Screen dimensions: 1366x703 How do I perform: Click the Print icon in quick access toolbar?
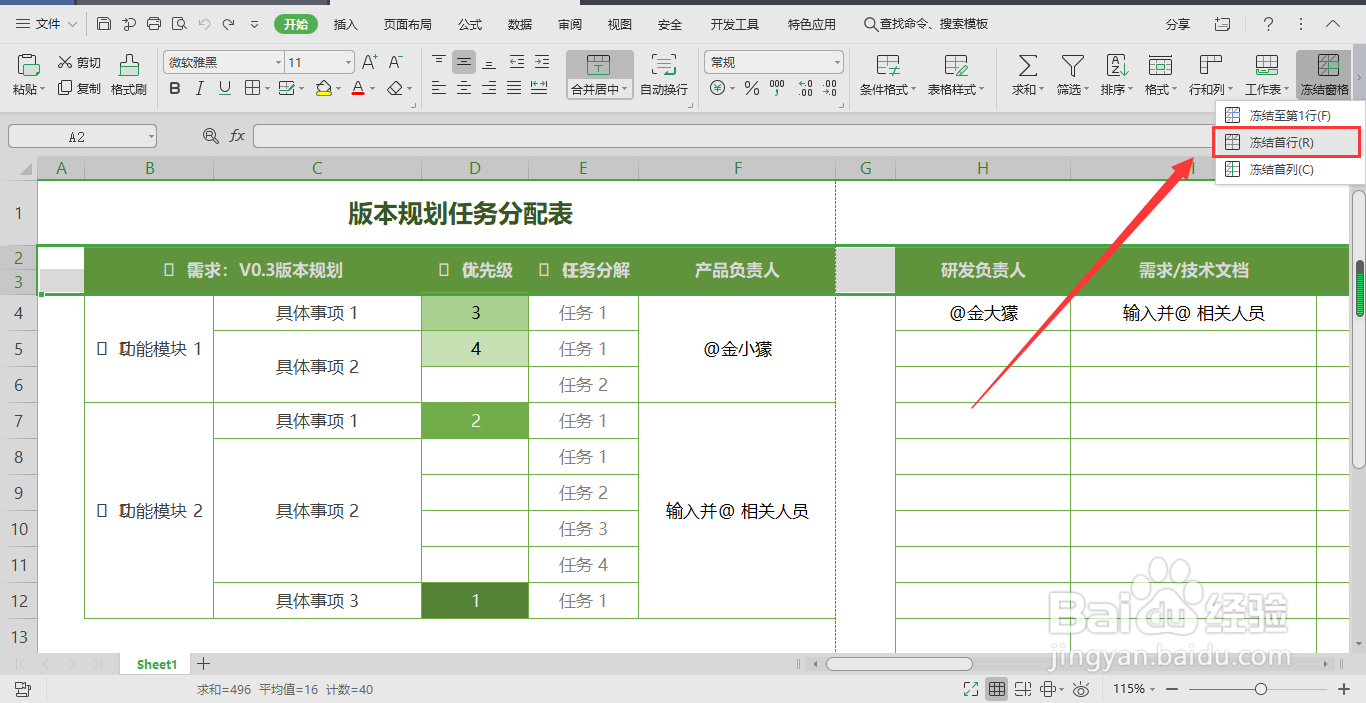153,24
